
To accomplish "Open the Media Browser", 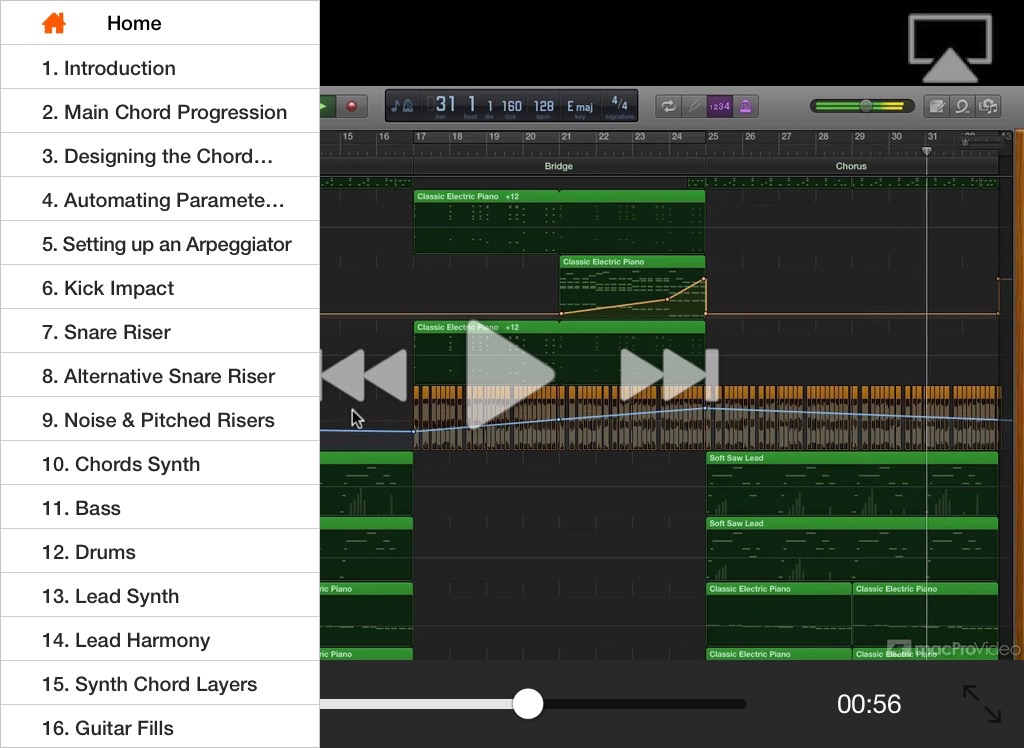I will 989,106.
